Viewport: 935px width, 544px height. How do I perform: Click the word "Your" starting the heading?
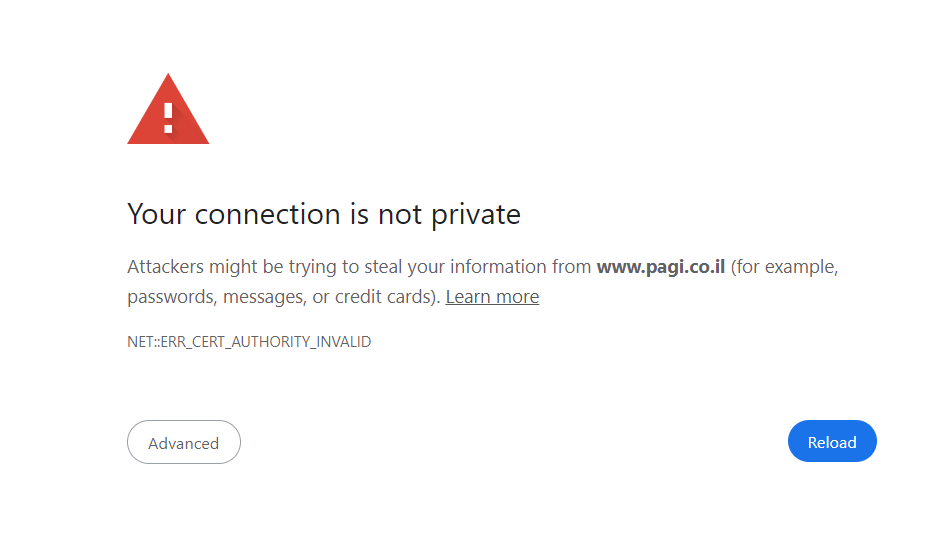pos(158,214)
